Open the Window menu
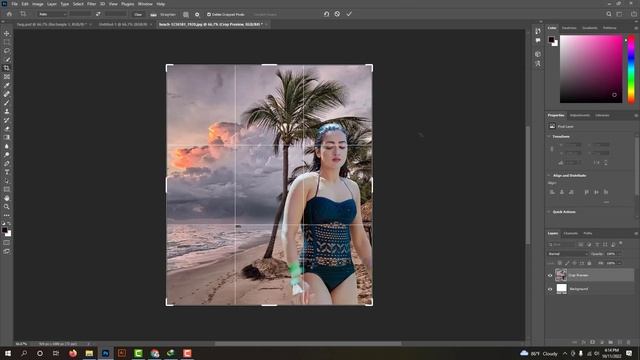640x360 pixels. (145, 4)
